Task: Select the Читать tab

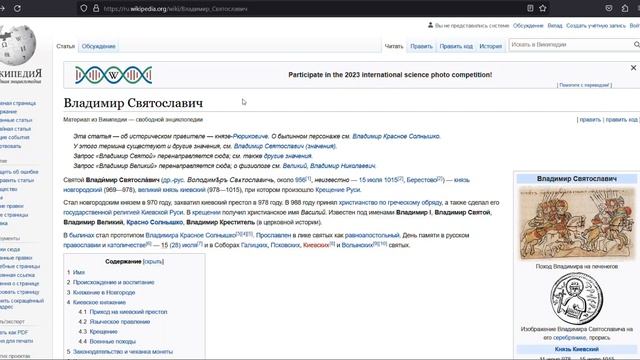Action: point(394,46)
